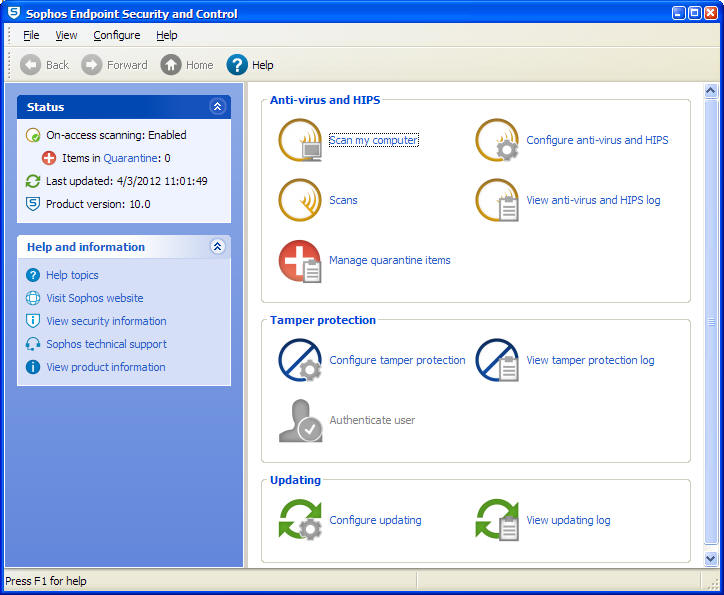
Task: Click the Help topics question mark icon
Action: (33, 275)
